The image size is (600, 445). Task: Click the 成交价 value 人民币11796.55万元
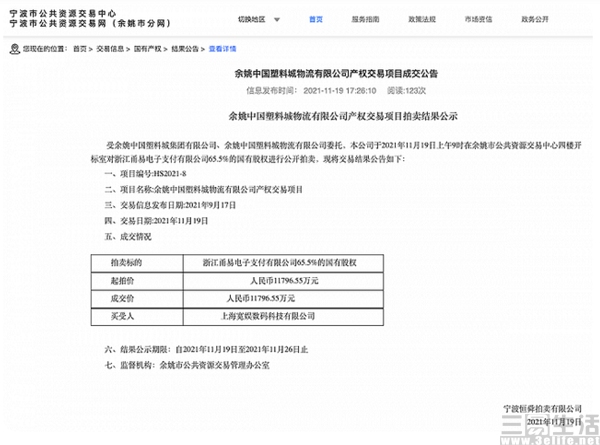click(x=283, y=298)
